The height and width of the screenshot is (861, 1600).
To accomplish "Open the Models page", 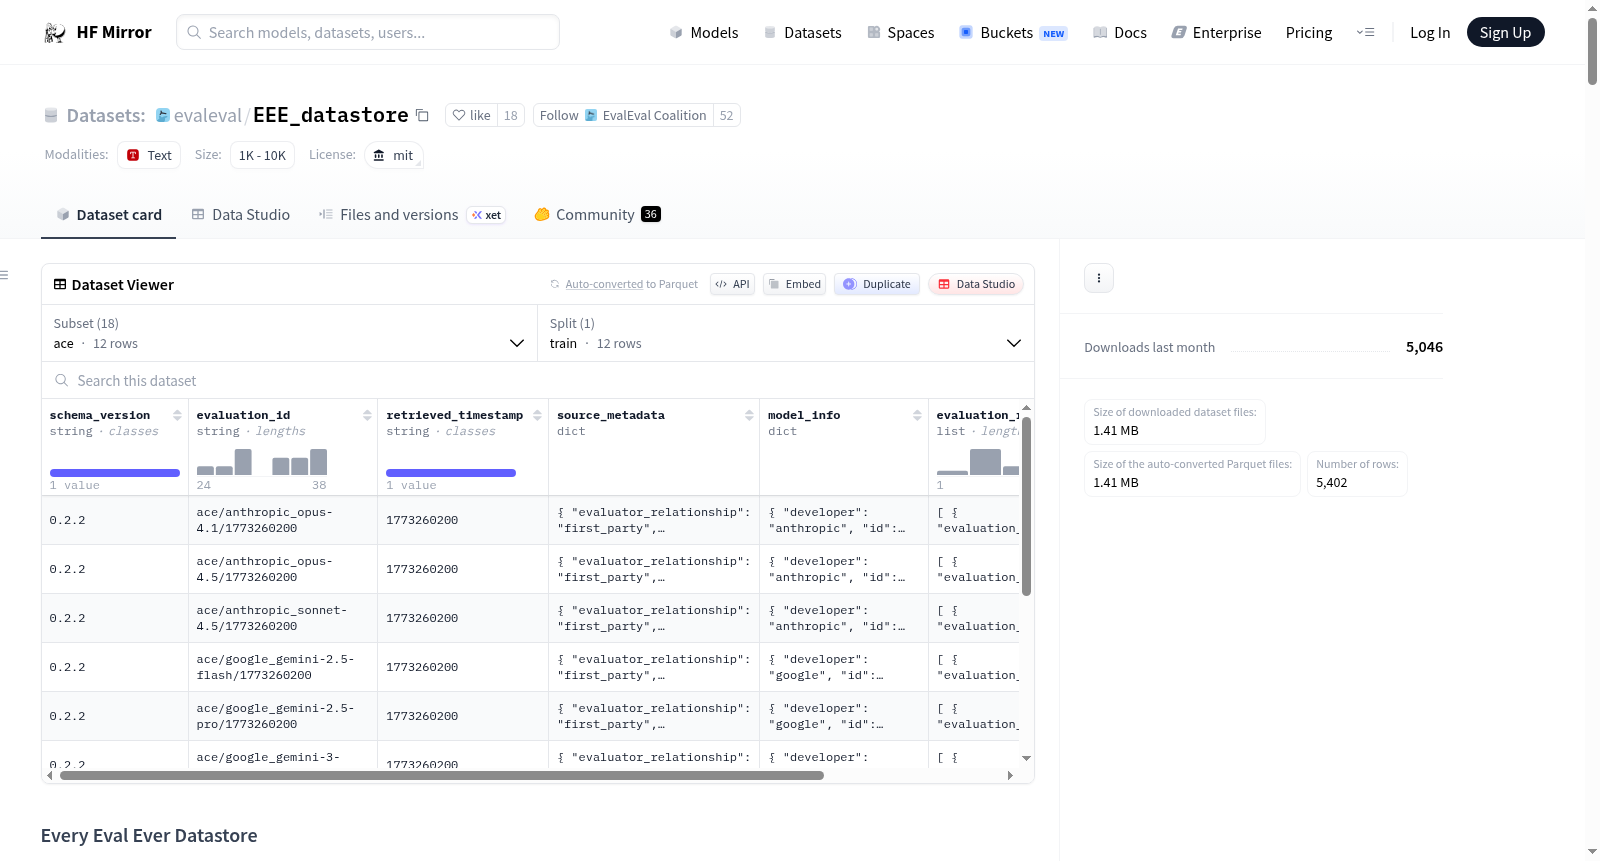I will click(704, 32).
